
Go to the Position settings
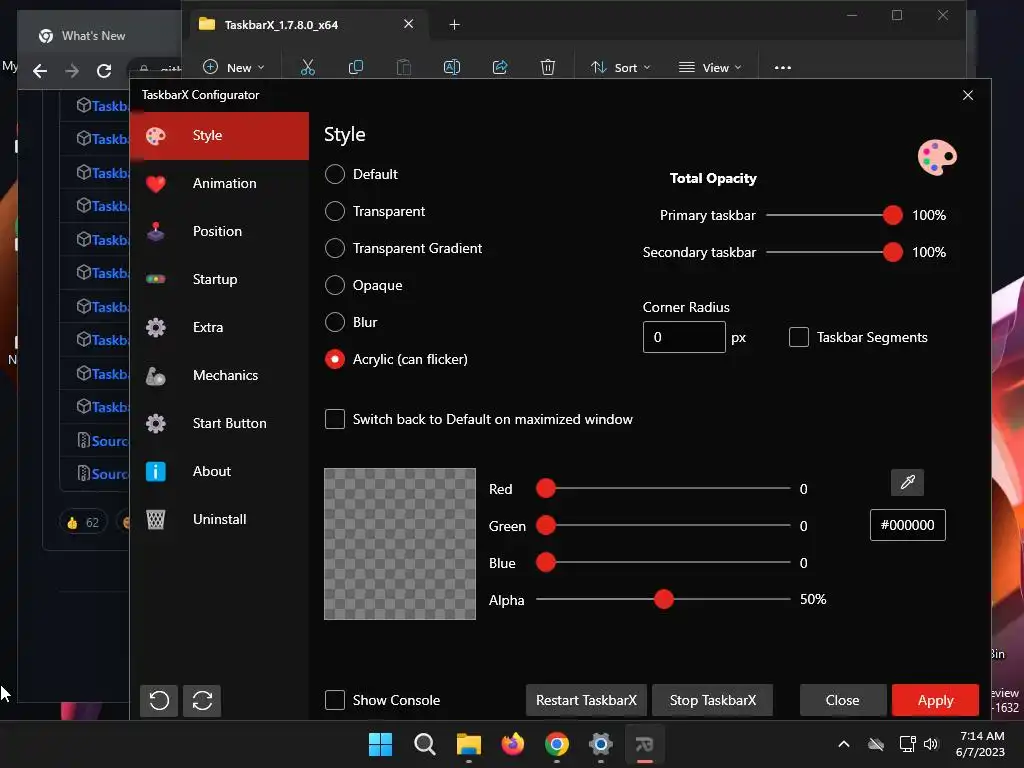click(x=219, y=231)
